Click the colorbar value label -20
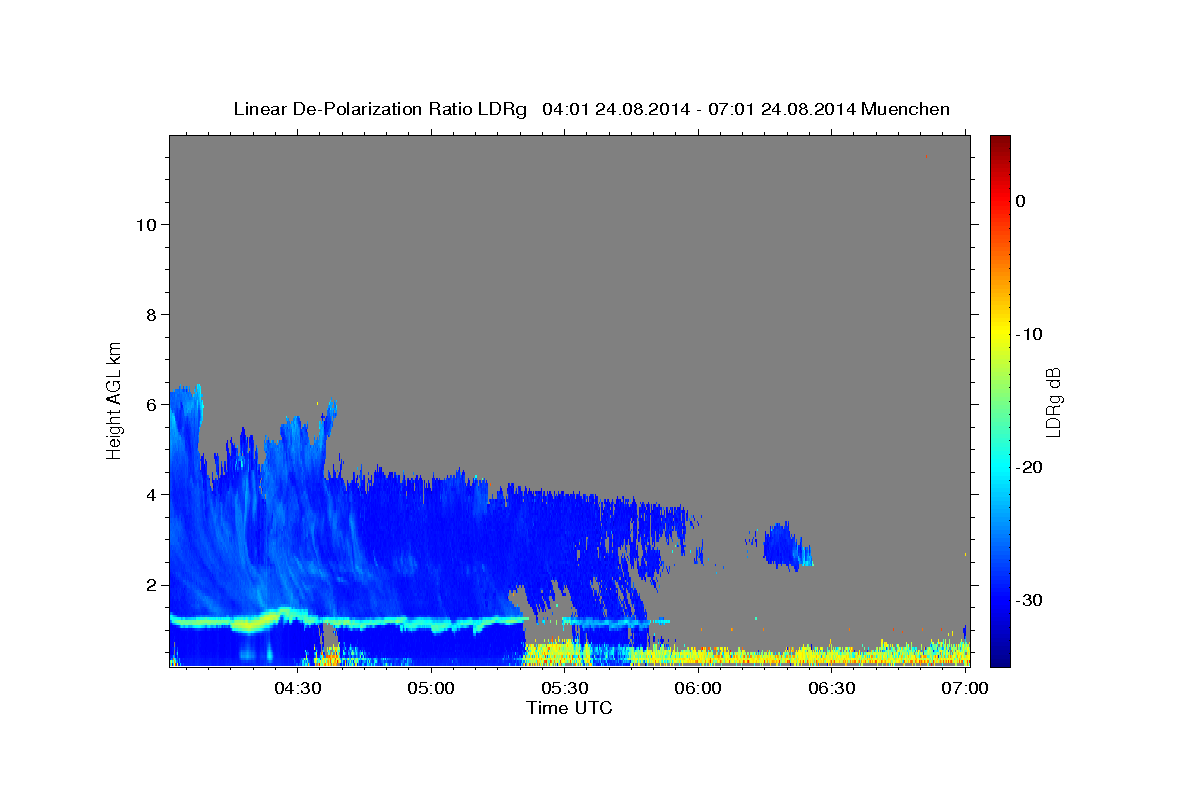The width and height of the screenshot is (1200, 800). coord(1029,467)
